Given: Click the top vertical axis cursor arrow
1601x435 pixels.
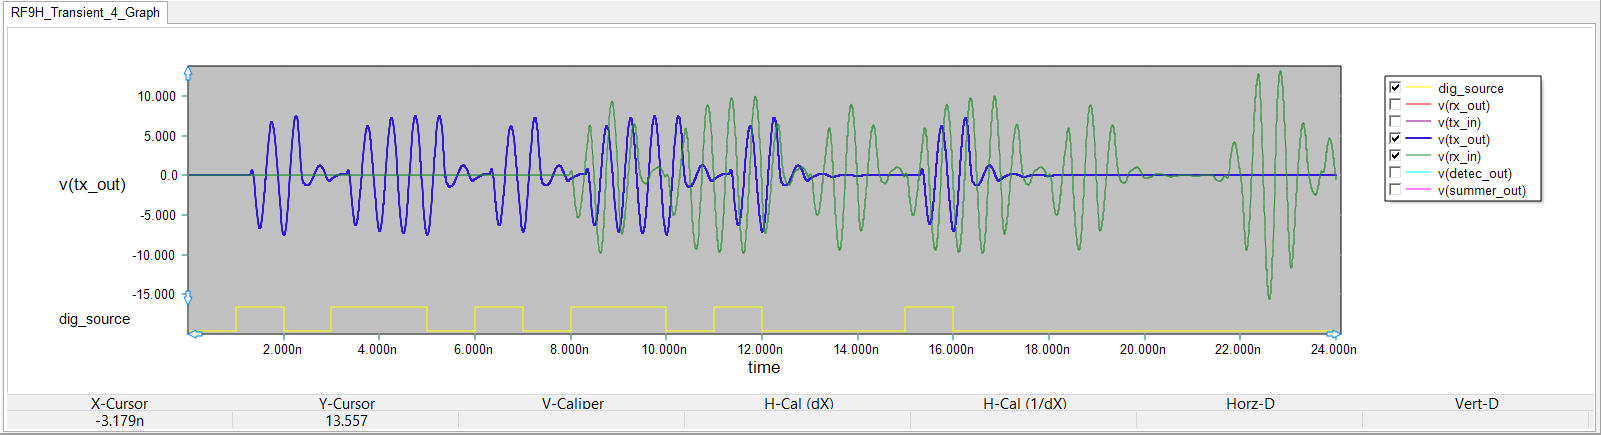Looking at the screenshot, I should pos(187,73).
